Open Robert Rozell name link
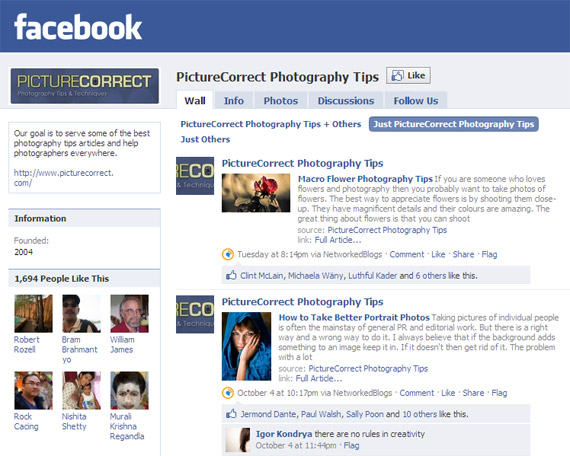This screenshot has width=570, height=456. pyautogui.click(x=26, y=344)
